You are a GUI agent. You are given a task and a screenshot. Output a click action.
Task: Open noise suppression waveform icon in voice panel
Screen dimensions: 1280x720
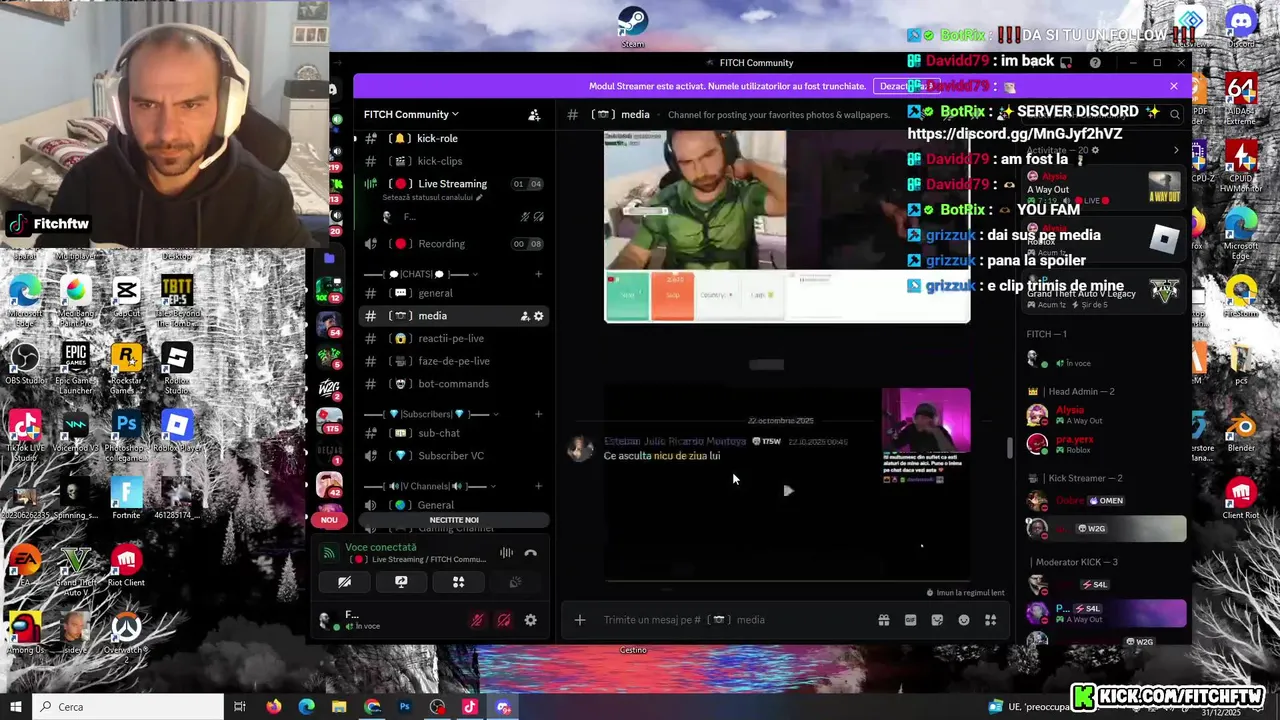507,553
